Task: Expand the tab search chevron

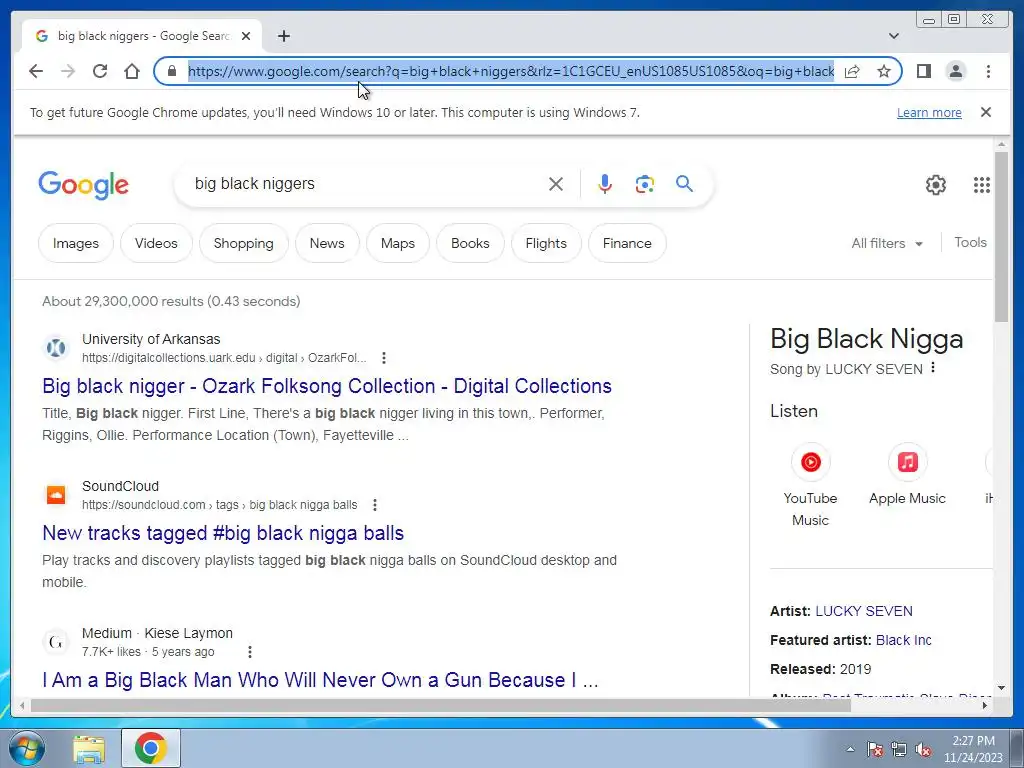Action: click(894, 36)
